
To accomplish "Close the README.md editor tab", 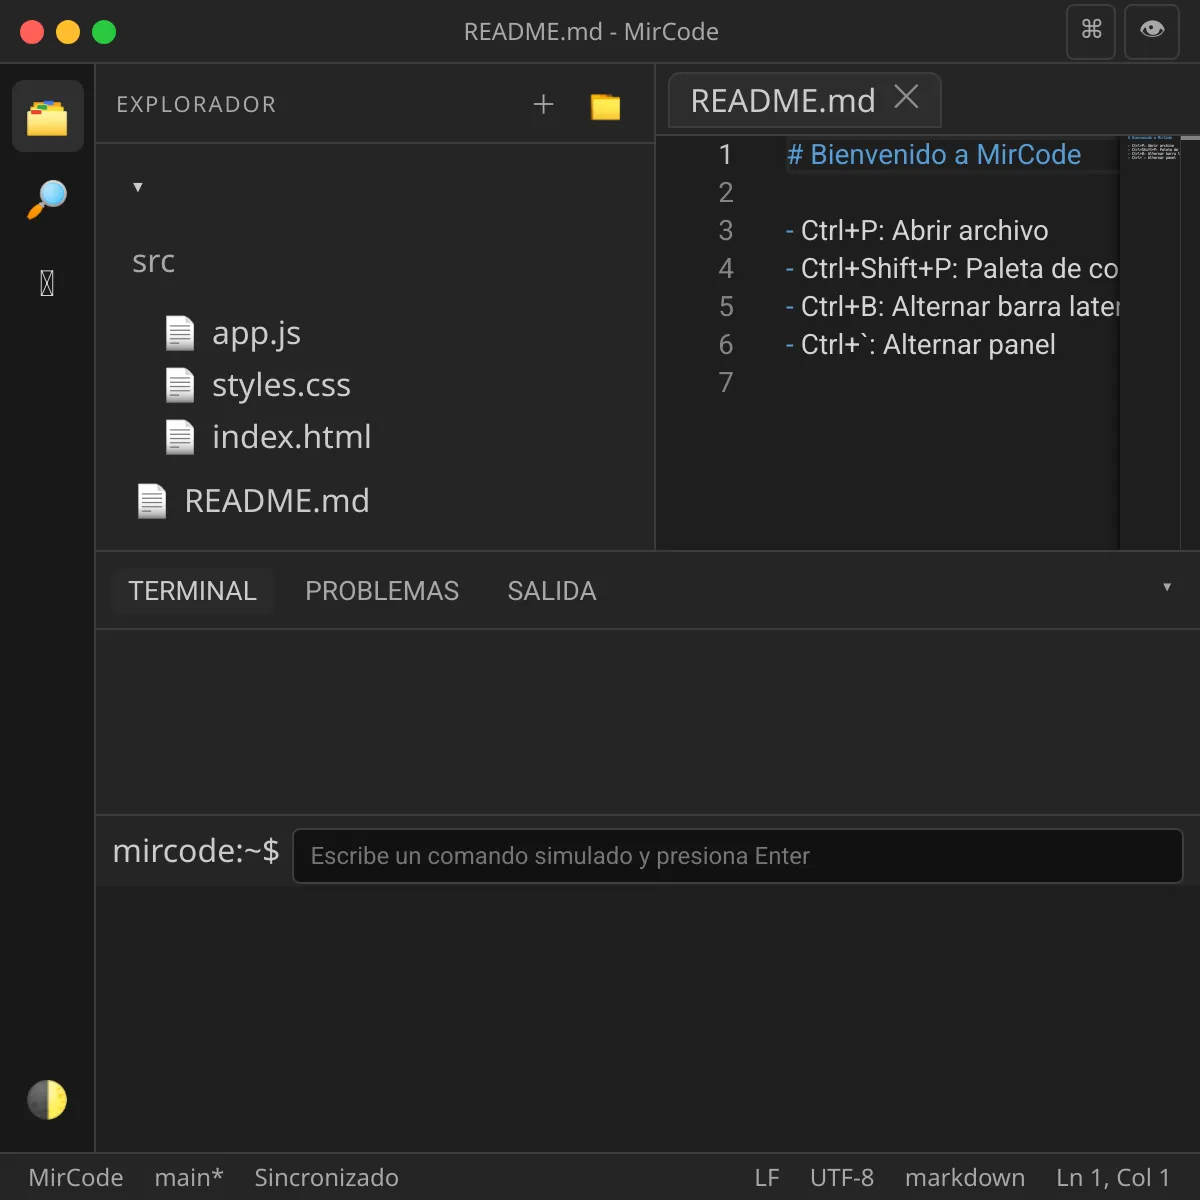I will (x=906, y=97).
